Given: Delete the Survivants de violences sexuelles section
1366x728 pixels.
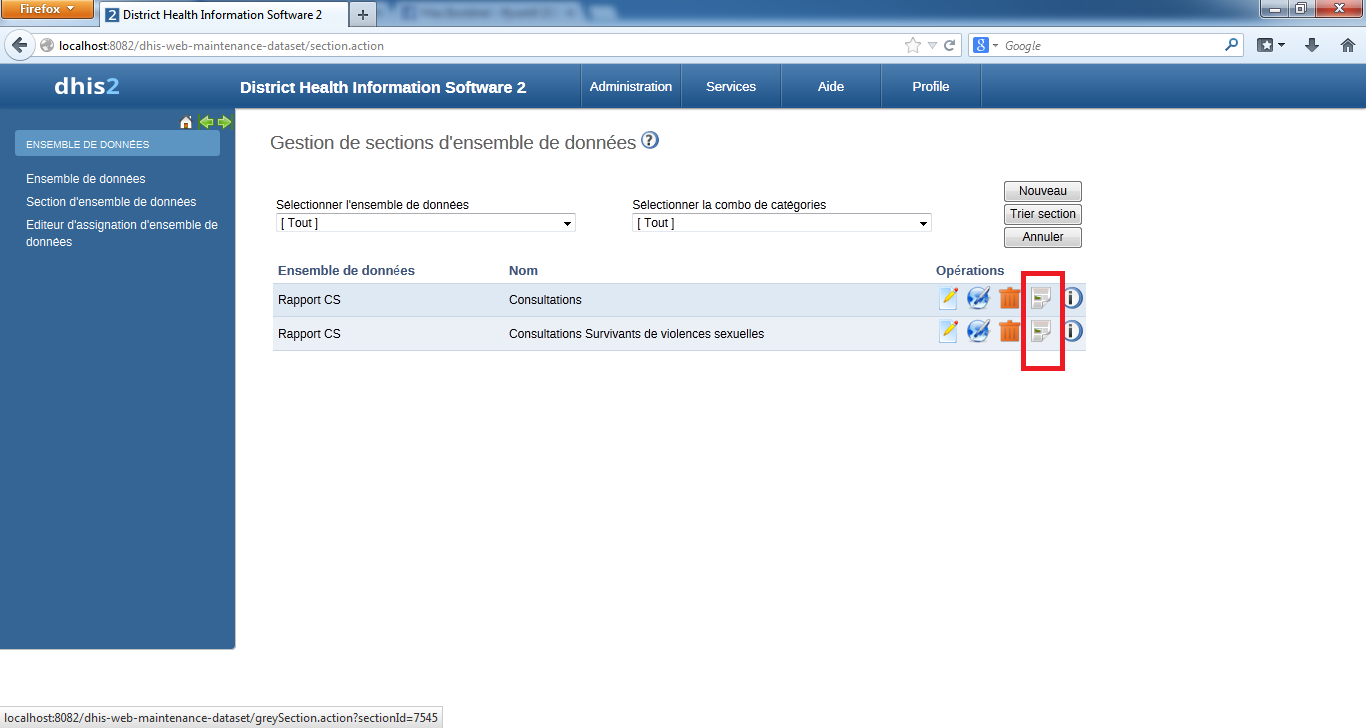Looking at the screenshot, I should [1009, 332].
